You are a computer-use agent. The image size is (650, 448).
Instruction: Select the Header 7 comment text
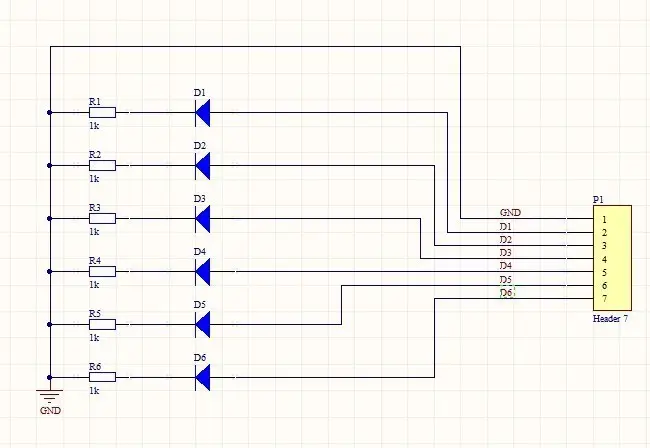tap(610, 319)
